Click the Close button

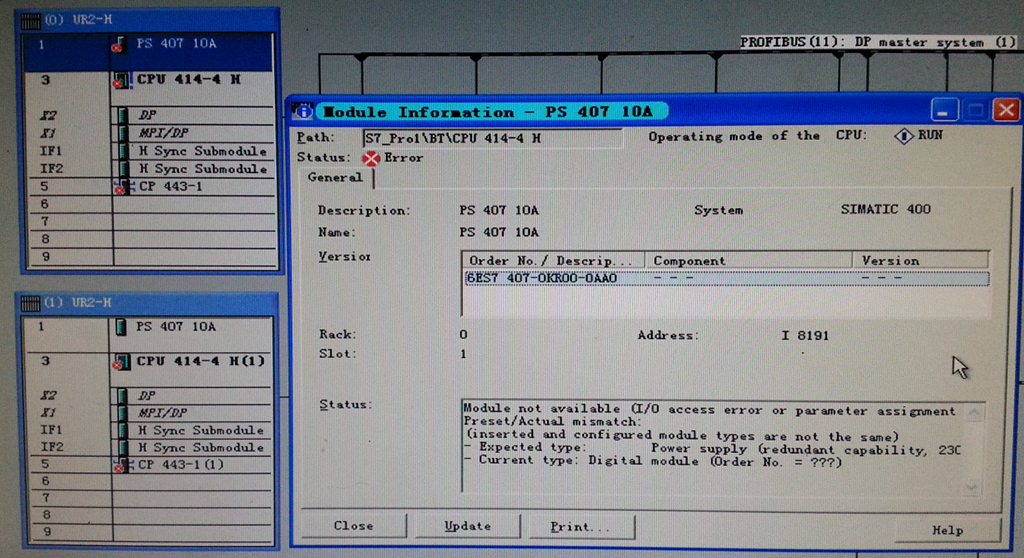(353, 526)
